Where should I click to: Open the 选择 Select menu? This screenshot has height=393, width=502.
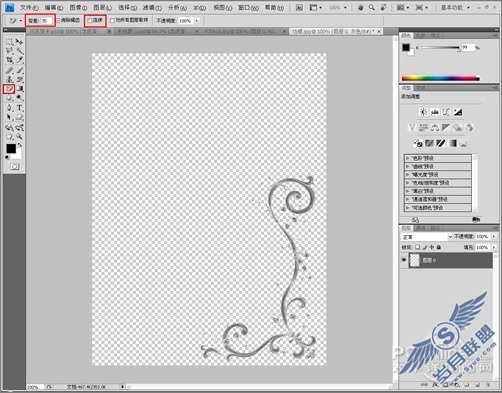point(127,7)
